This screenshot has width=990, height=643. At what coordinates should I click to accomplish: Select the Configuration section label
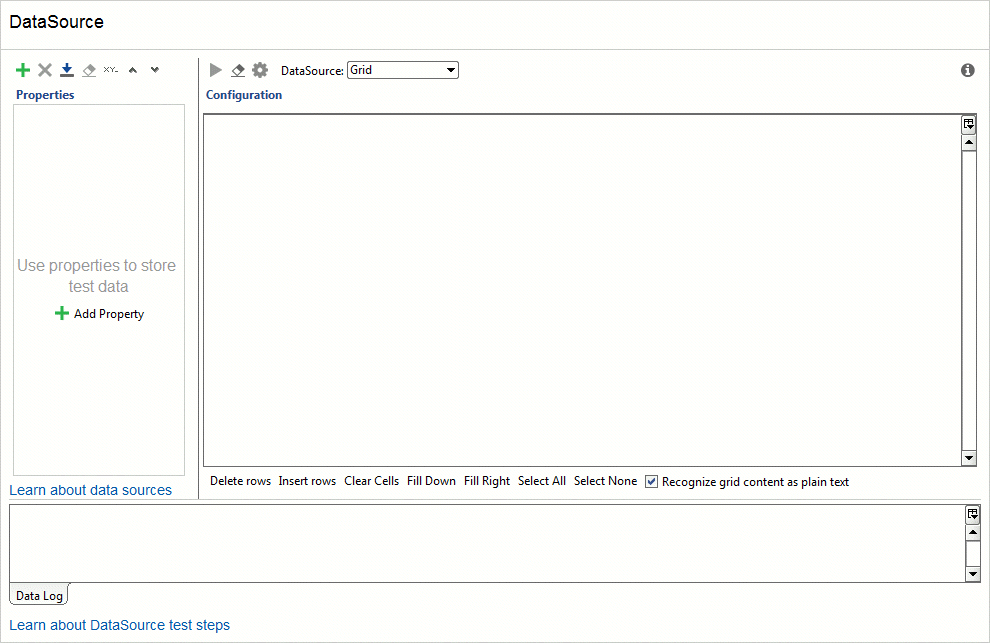(x=243, y=94)
